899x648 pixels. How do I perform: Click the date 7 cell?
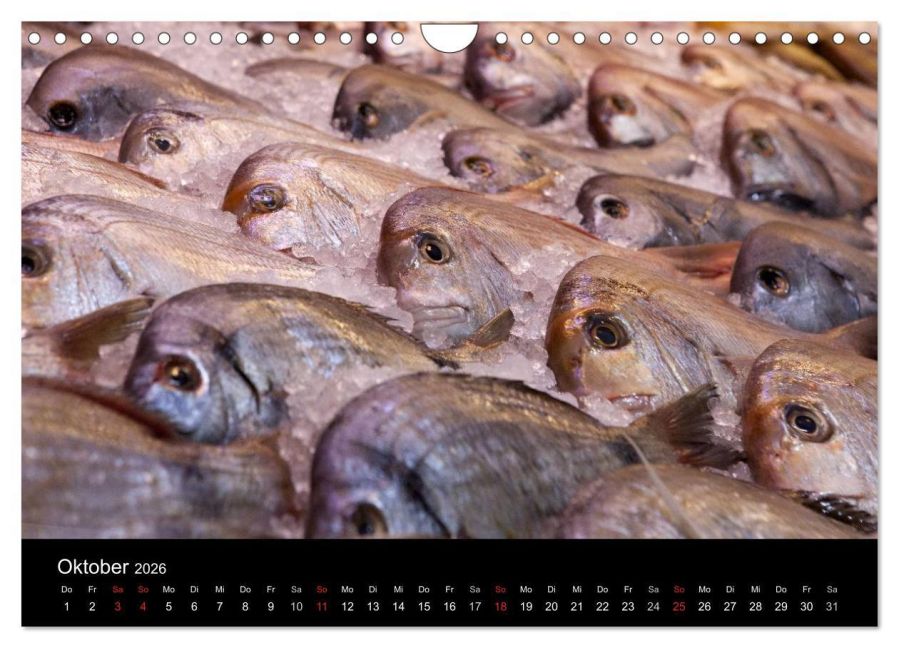click(x=220, y=606)
